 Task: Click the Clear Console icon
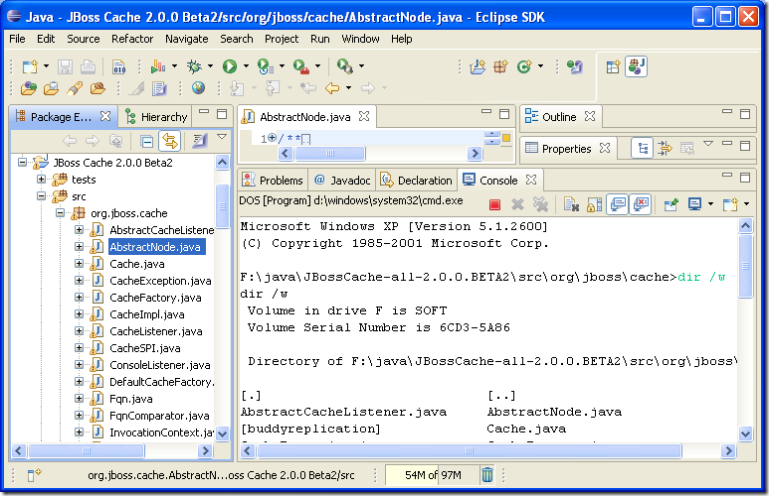(x=571, y=204)
